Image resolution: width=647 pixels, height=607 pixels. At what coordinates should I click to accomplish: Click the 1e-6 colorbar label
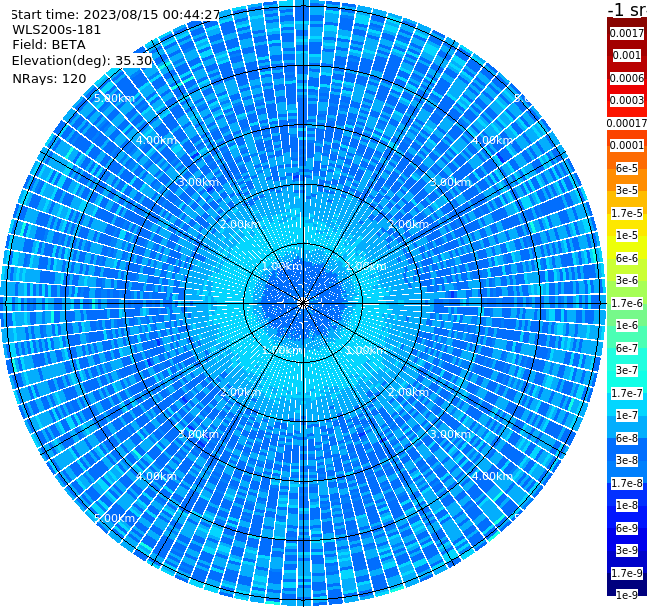(627, 325)
